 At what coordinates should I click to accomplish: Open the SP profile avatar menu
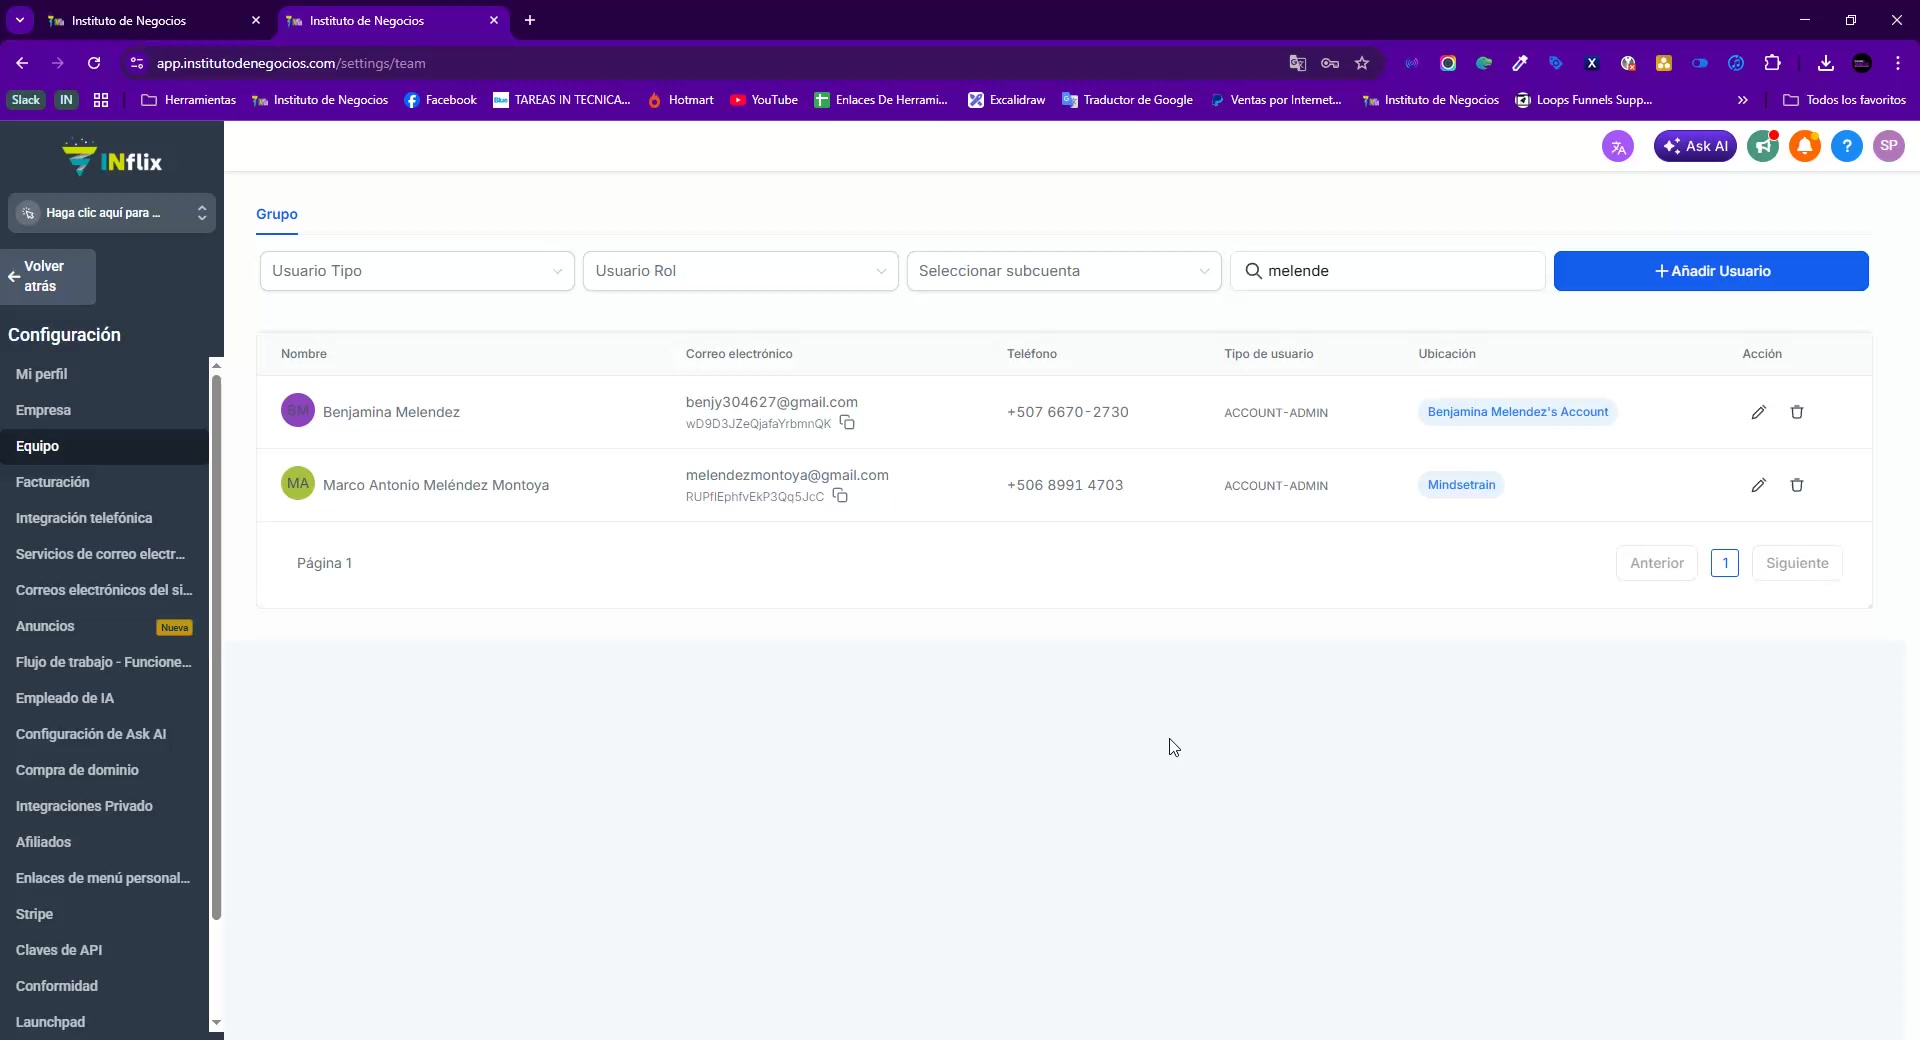1889,146
